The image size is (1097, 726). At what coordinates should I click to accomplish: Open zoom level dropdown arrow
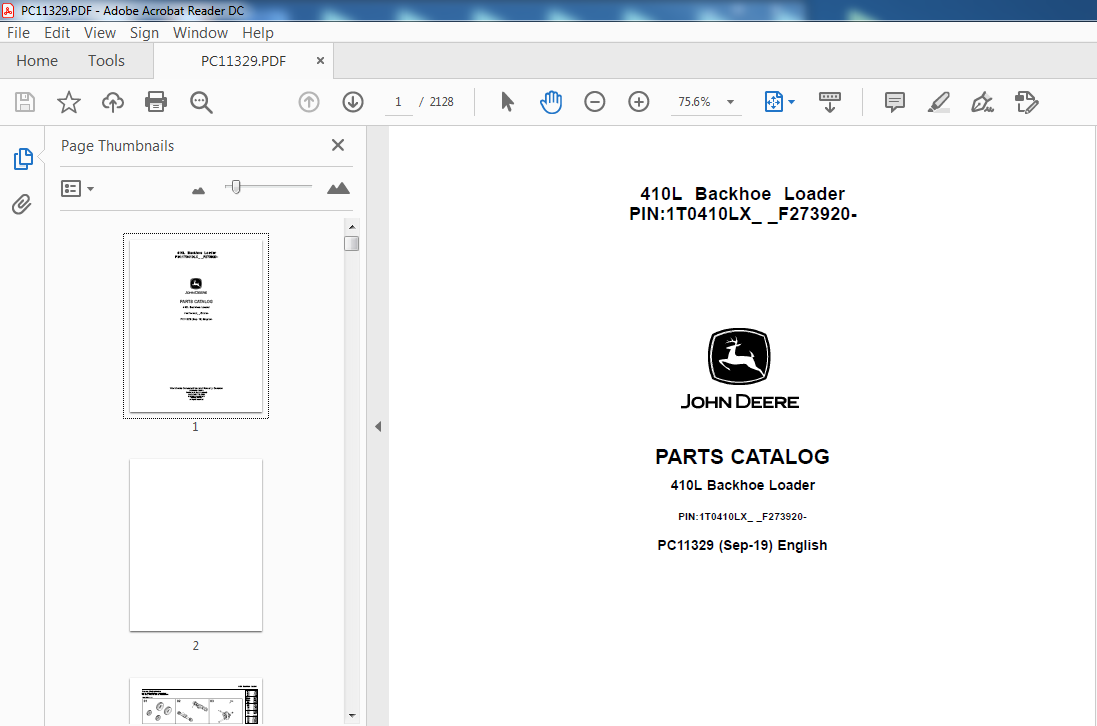coord(730,102)
